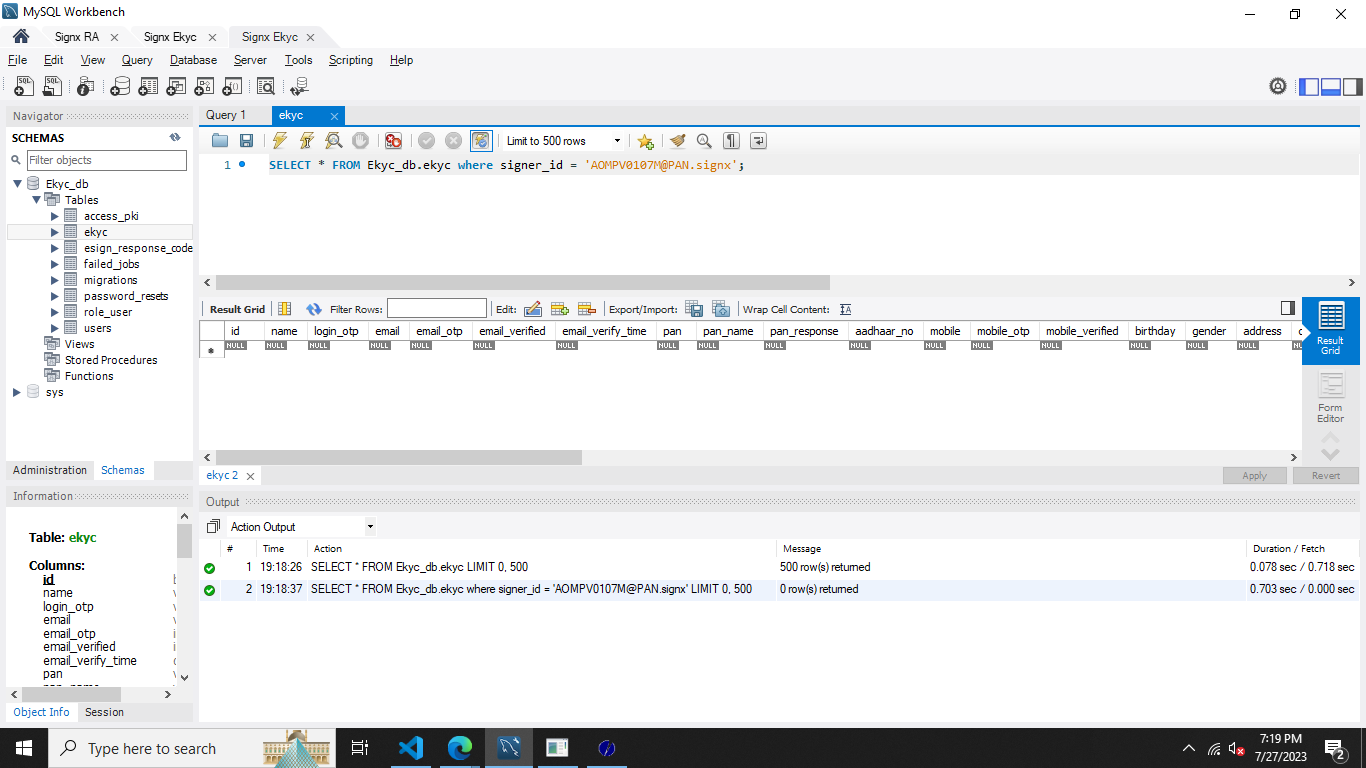Click Filter objects search field
Image resolution: width=1366 pixels, height=768 pixels.
[106, 160]
